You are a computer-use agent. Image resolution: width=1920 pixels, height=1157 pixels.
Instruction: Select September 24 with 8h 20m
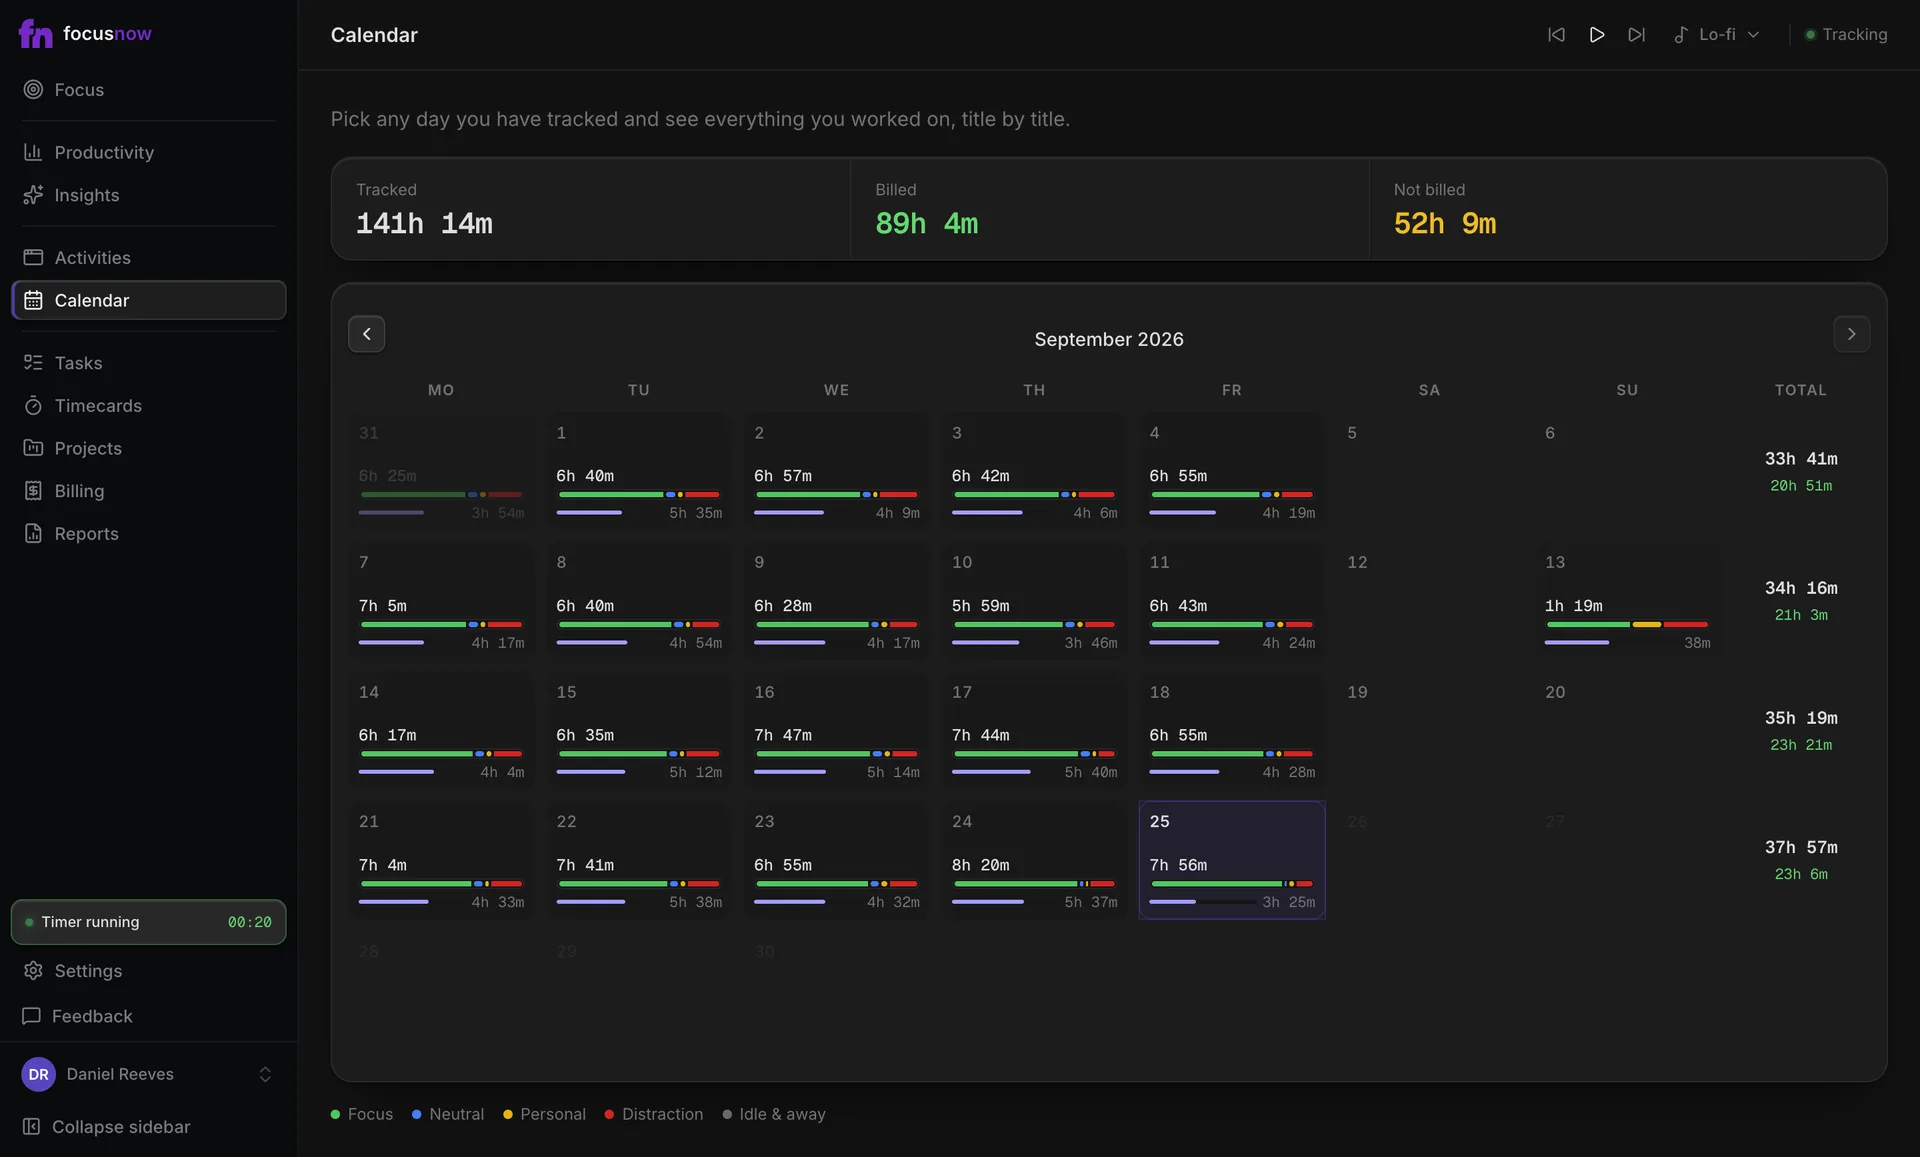tap(1034, 860)
